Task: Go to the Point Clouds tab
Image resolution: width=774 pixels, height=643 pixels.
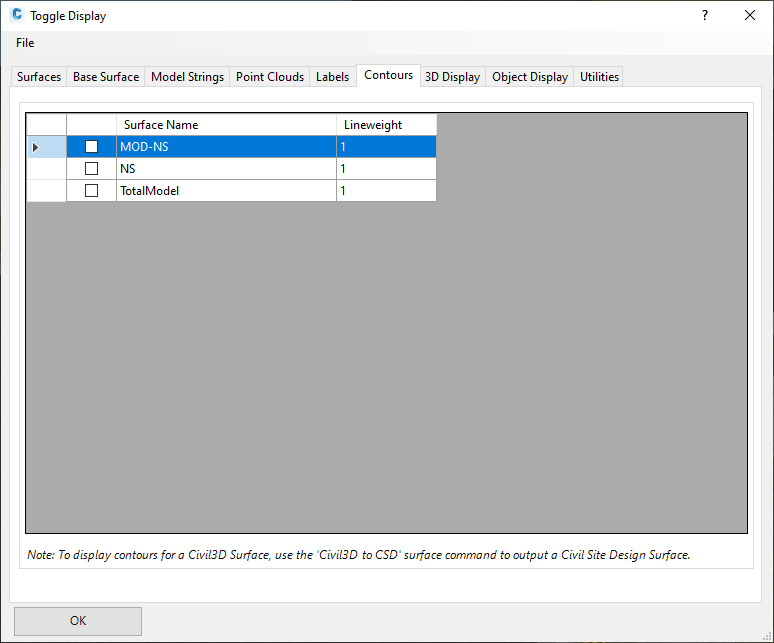Action: coord(270,77)
